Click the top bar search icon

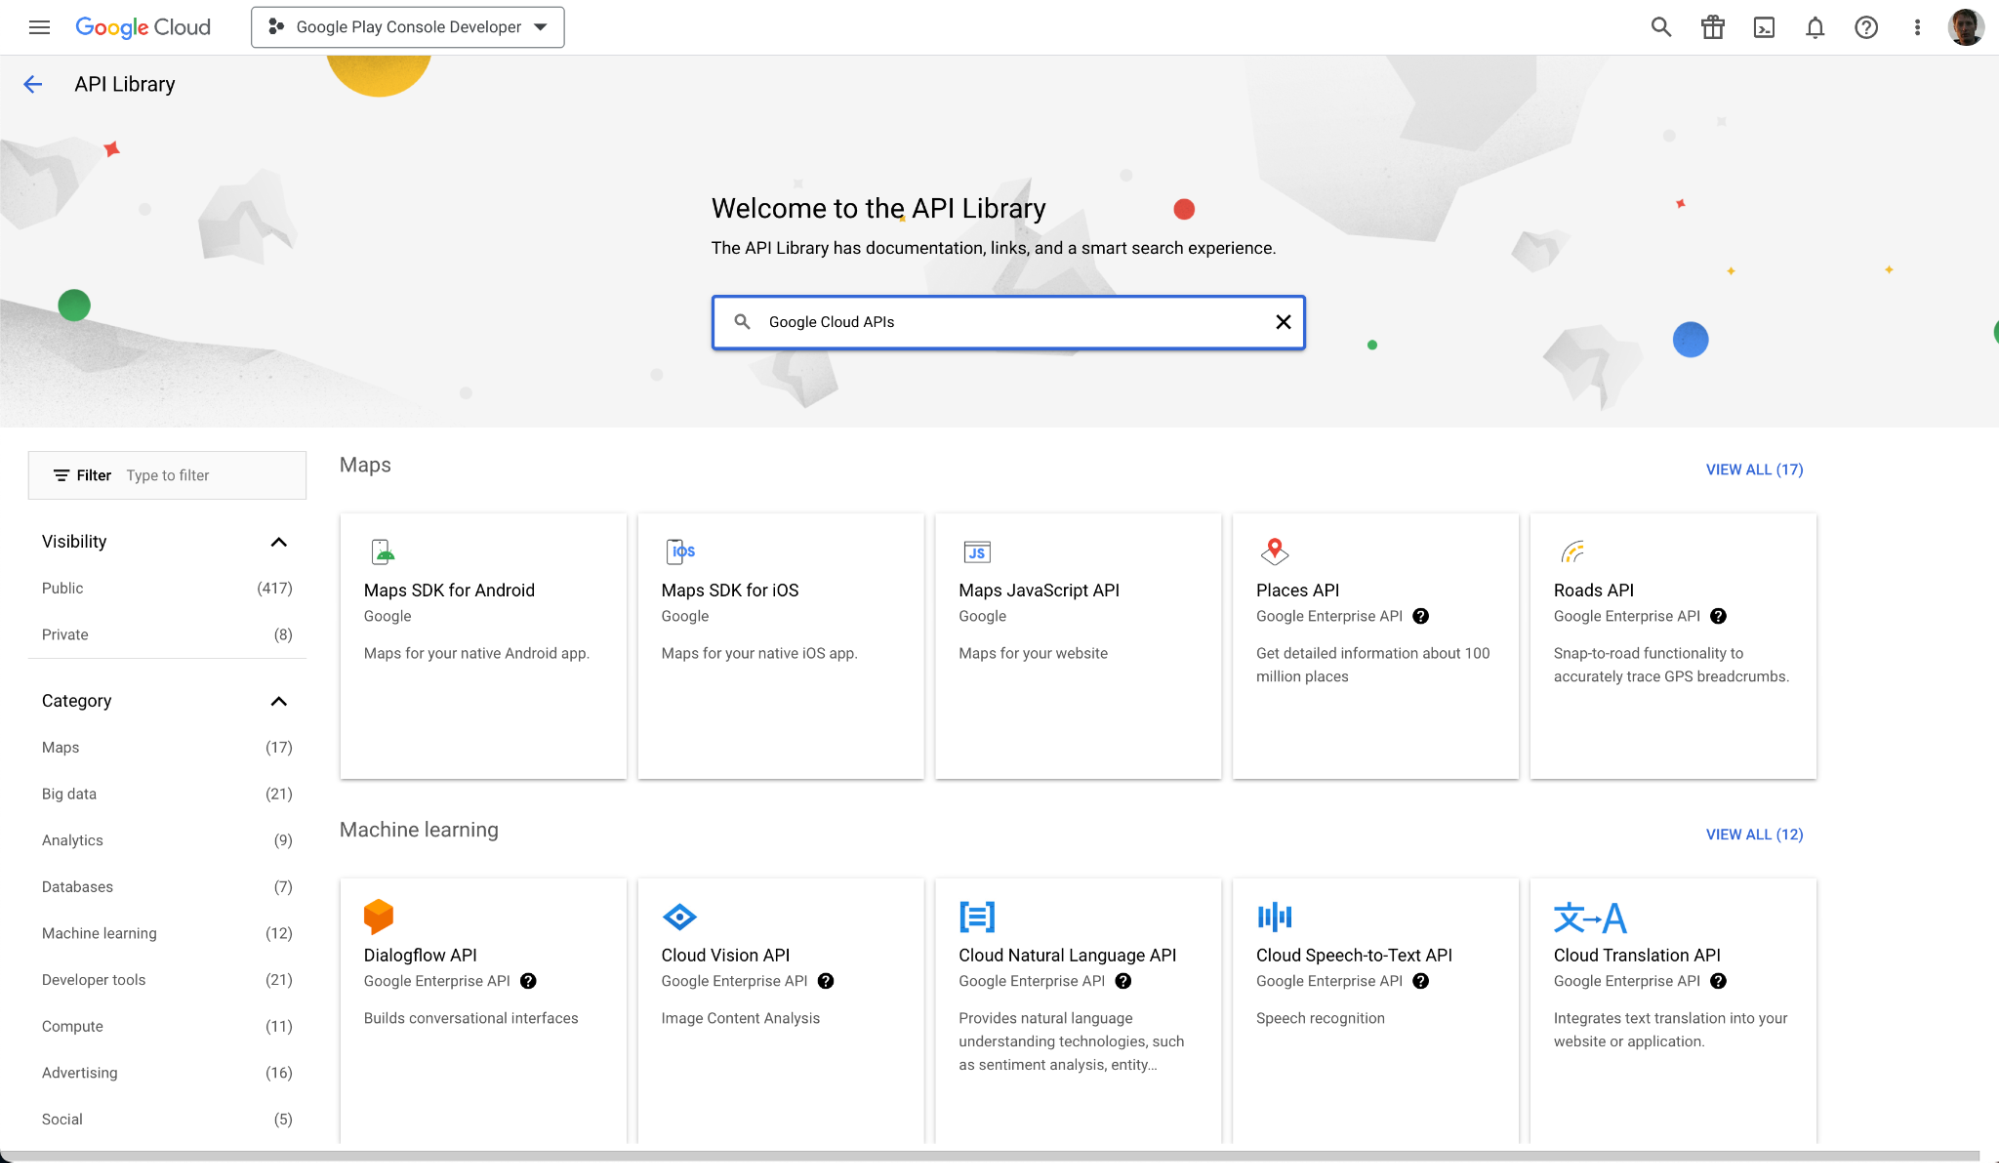pyautogui.click(x=1661, y=27)
